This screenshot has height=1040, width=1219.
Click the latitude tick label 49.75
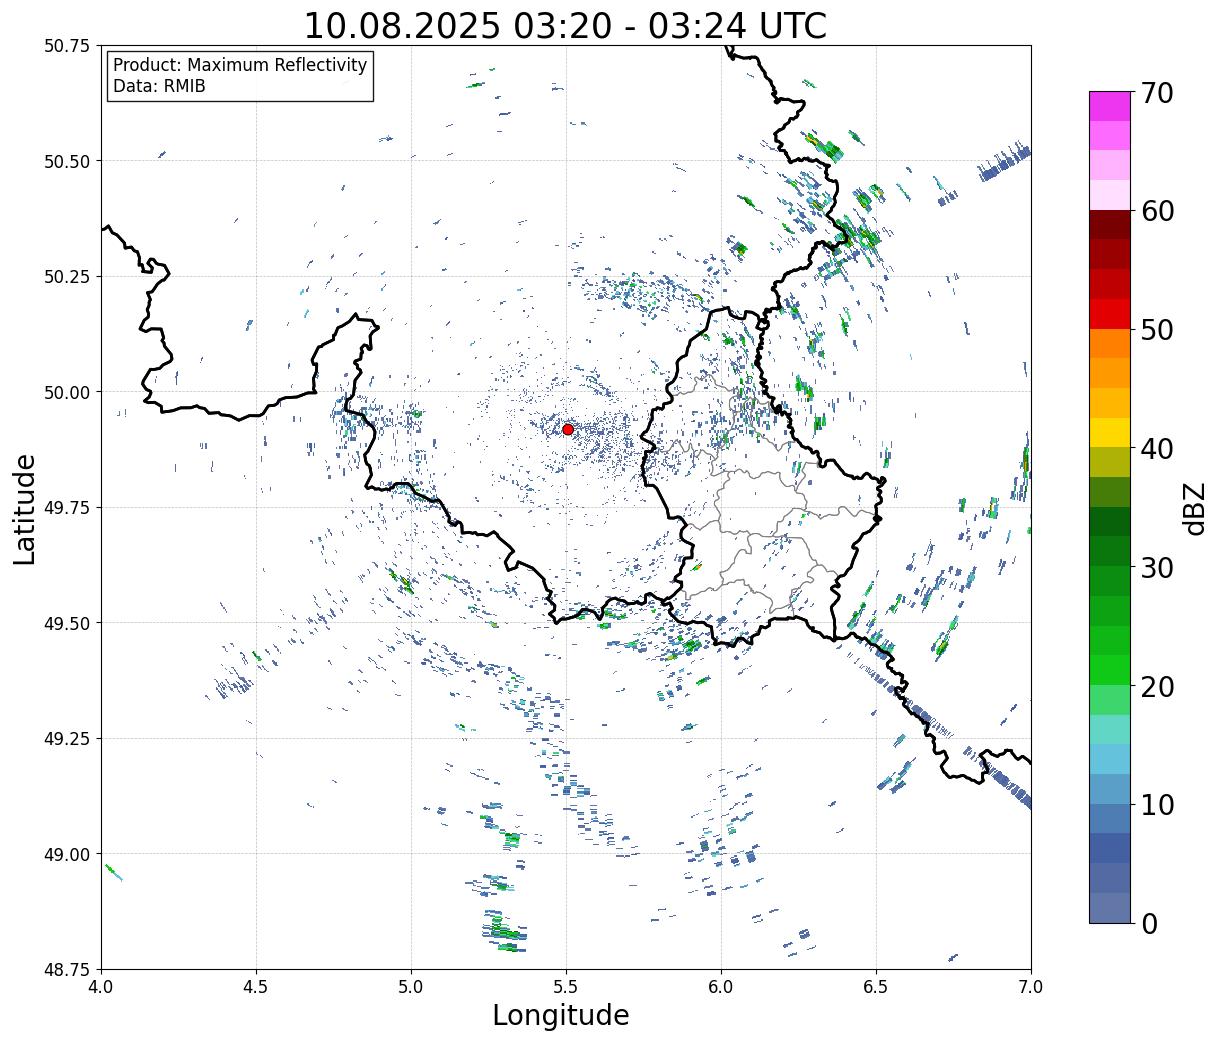(x=67, y=508)
